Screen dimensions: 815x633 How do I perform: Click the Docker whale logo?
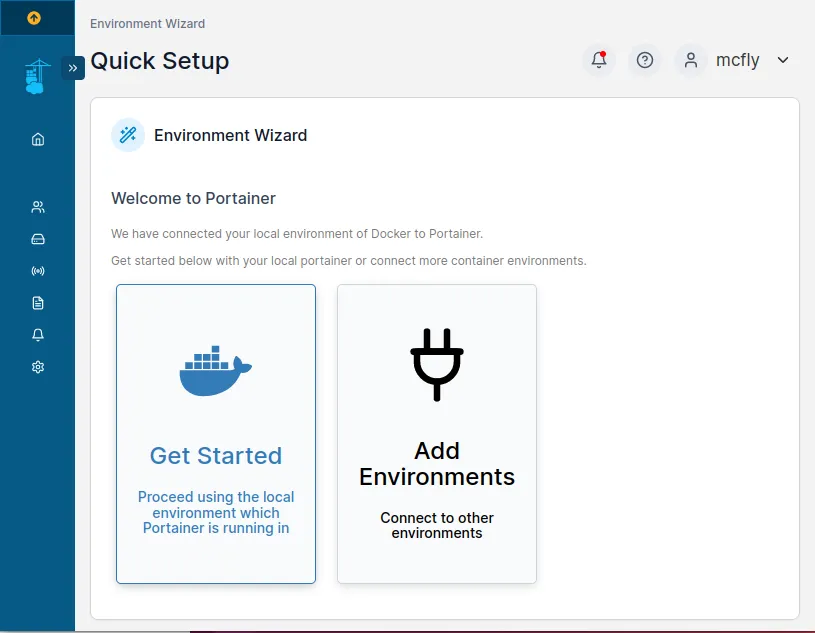click(x=216, y=372)
